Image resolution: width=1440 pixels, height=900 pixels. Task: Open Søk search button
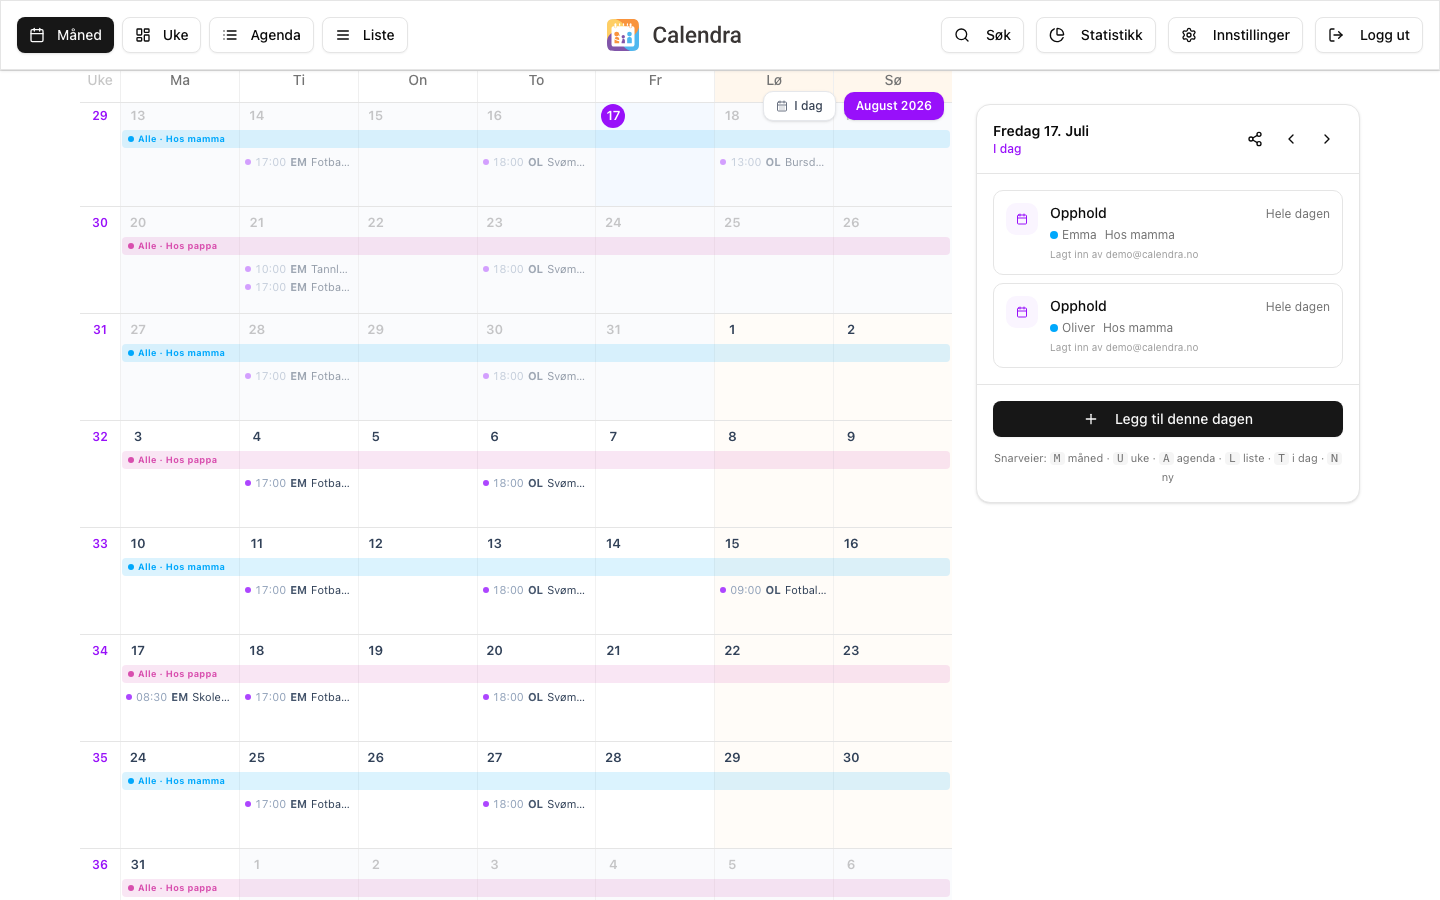[982, 35]
